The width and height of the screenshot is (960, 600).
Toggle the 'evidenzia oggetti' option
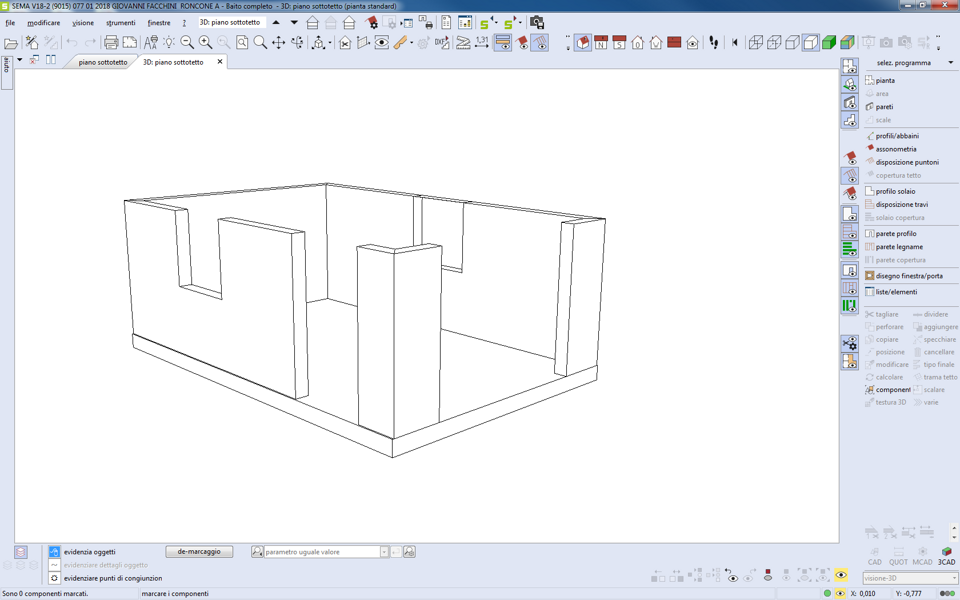54,552
